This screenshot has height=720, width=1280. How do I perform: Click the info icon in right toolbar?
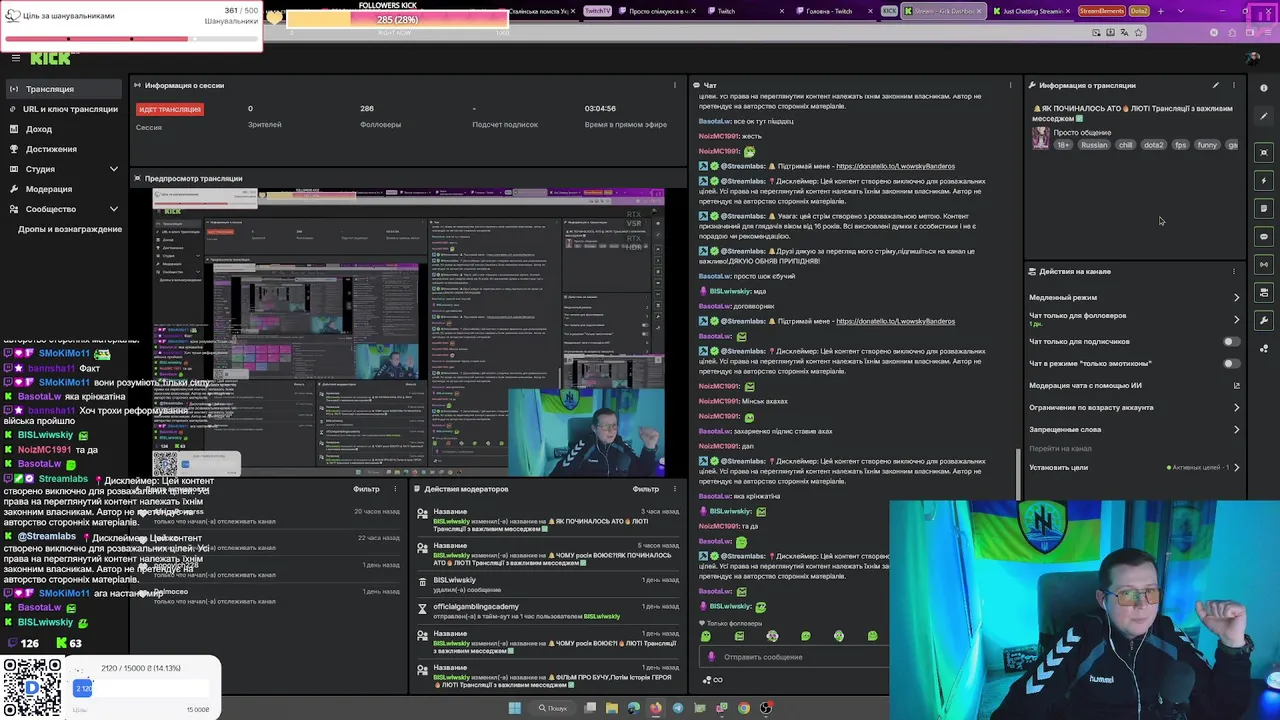click(1264, 88)
